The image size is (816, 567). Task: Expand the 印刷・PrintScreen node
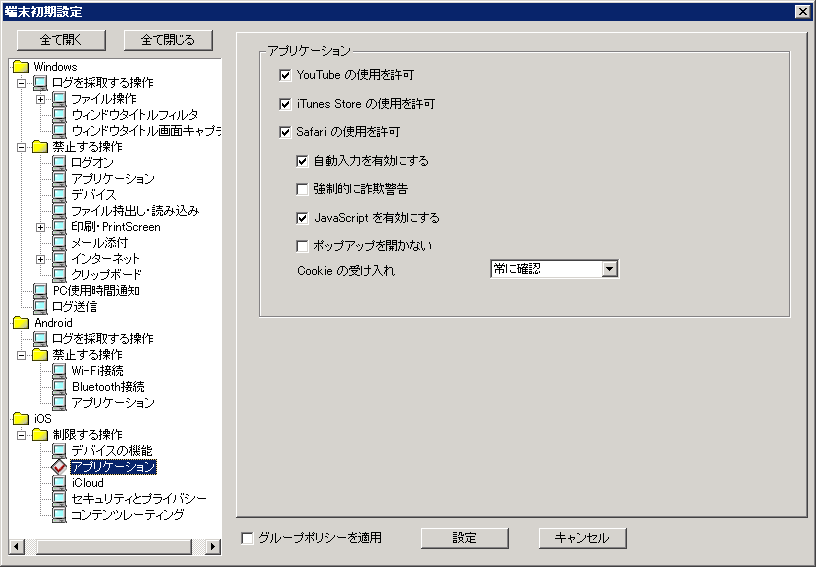click(x=41, y=227)
